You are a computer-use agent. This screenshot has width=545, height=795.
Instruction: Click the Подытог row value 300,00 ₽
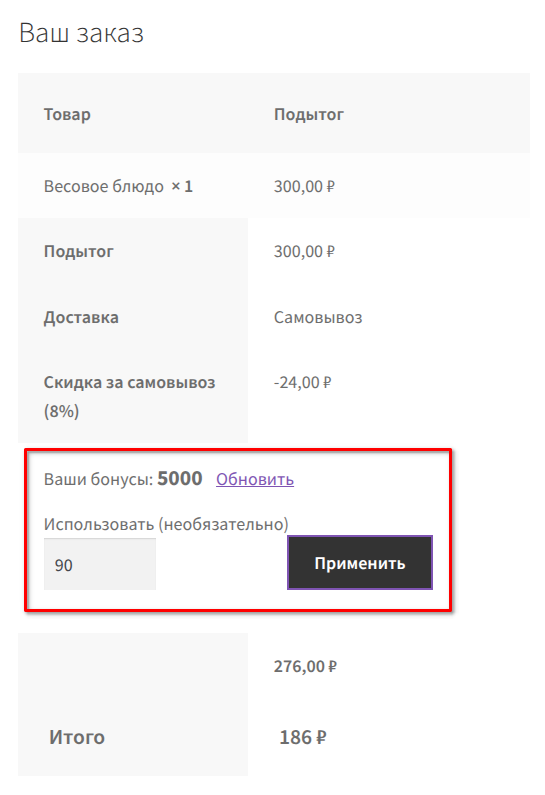(x=304, y=251)
